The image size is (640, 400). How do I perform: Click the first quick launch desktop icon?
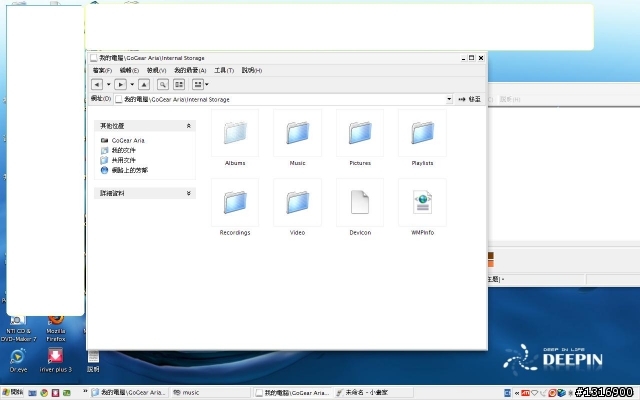pyautogui.click(x=32, y=393)
